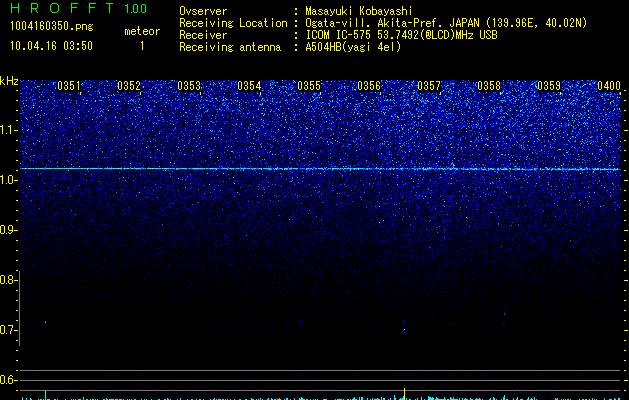Viewport: 629px width, 400px height.
Task: Click the 0359 time marker
Action: point(549,86)
